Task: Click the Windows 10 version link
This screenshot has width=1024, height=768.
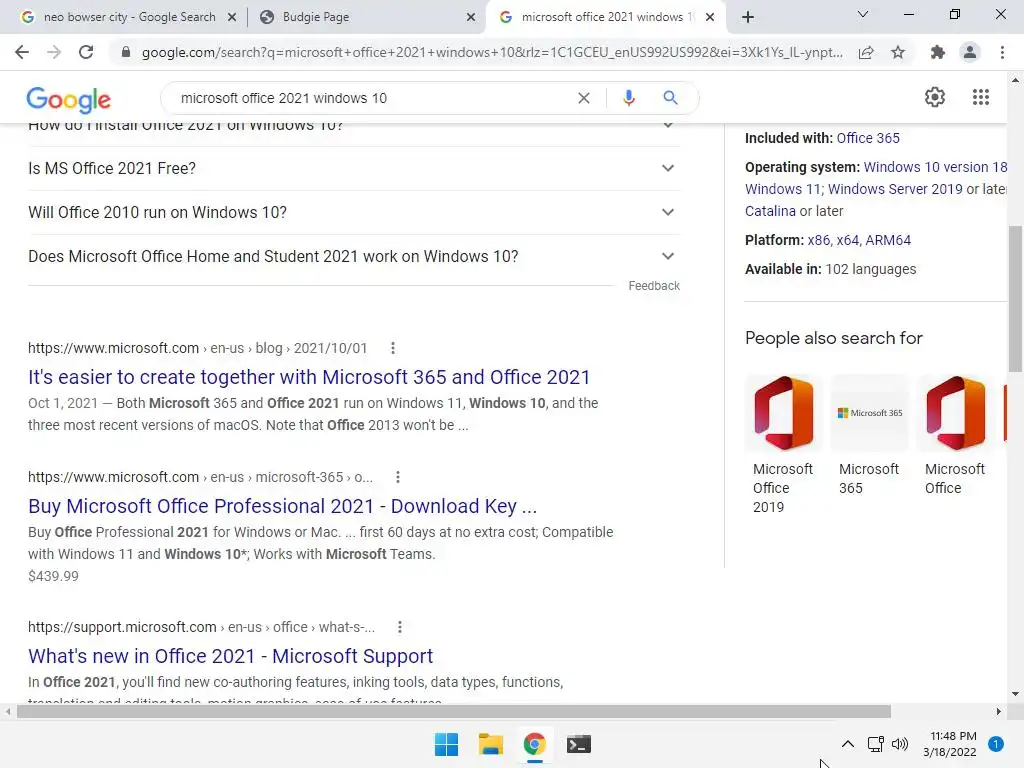Action: point(935,167)
